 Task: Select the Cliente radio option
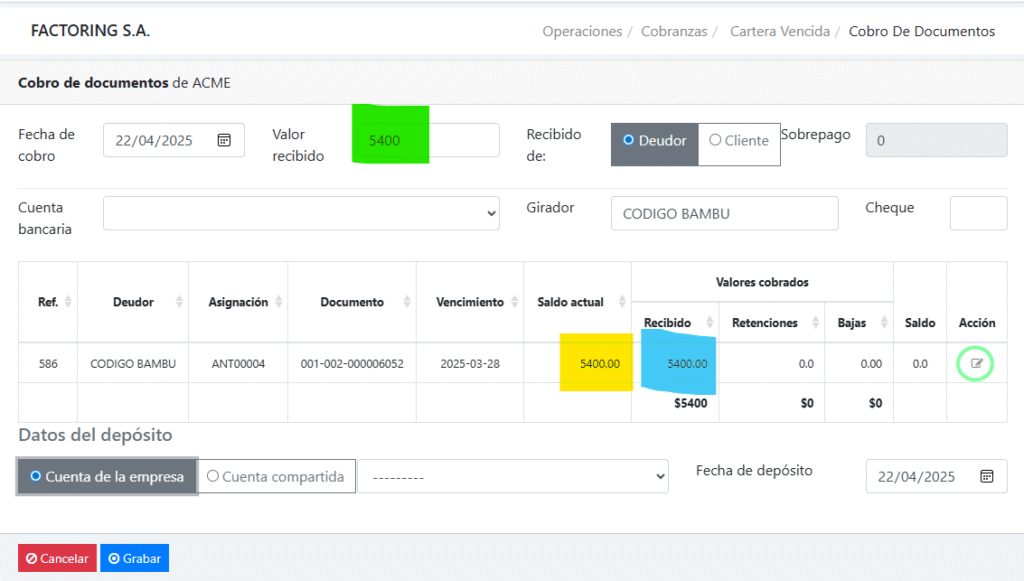click(739, 141)
